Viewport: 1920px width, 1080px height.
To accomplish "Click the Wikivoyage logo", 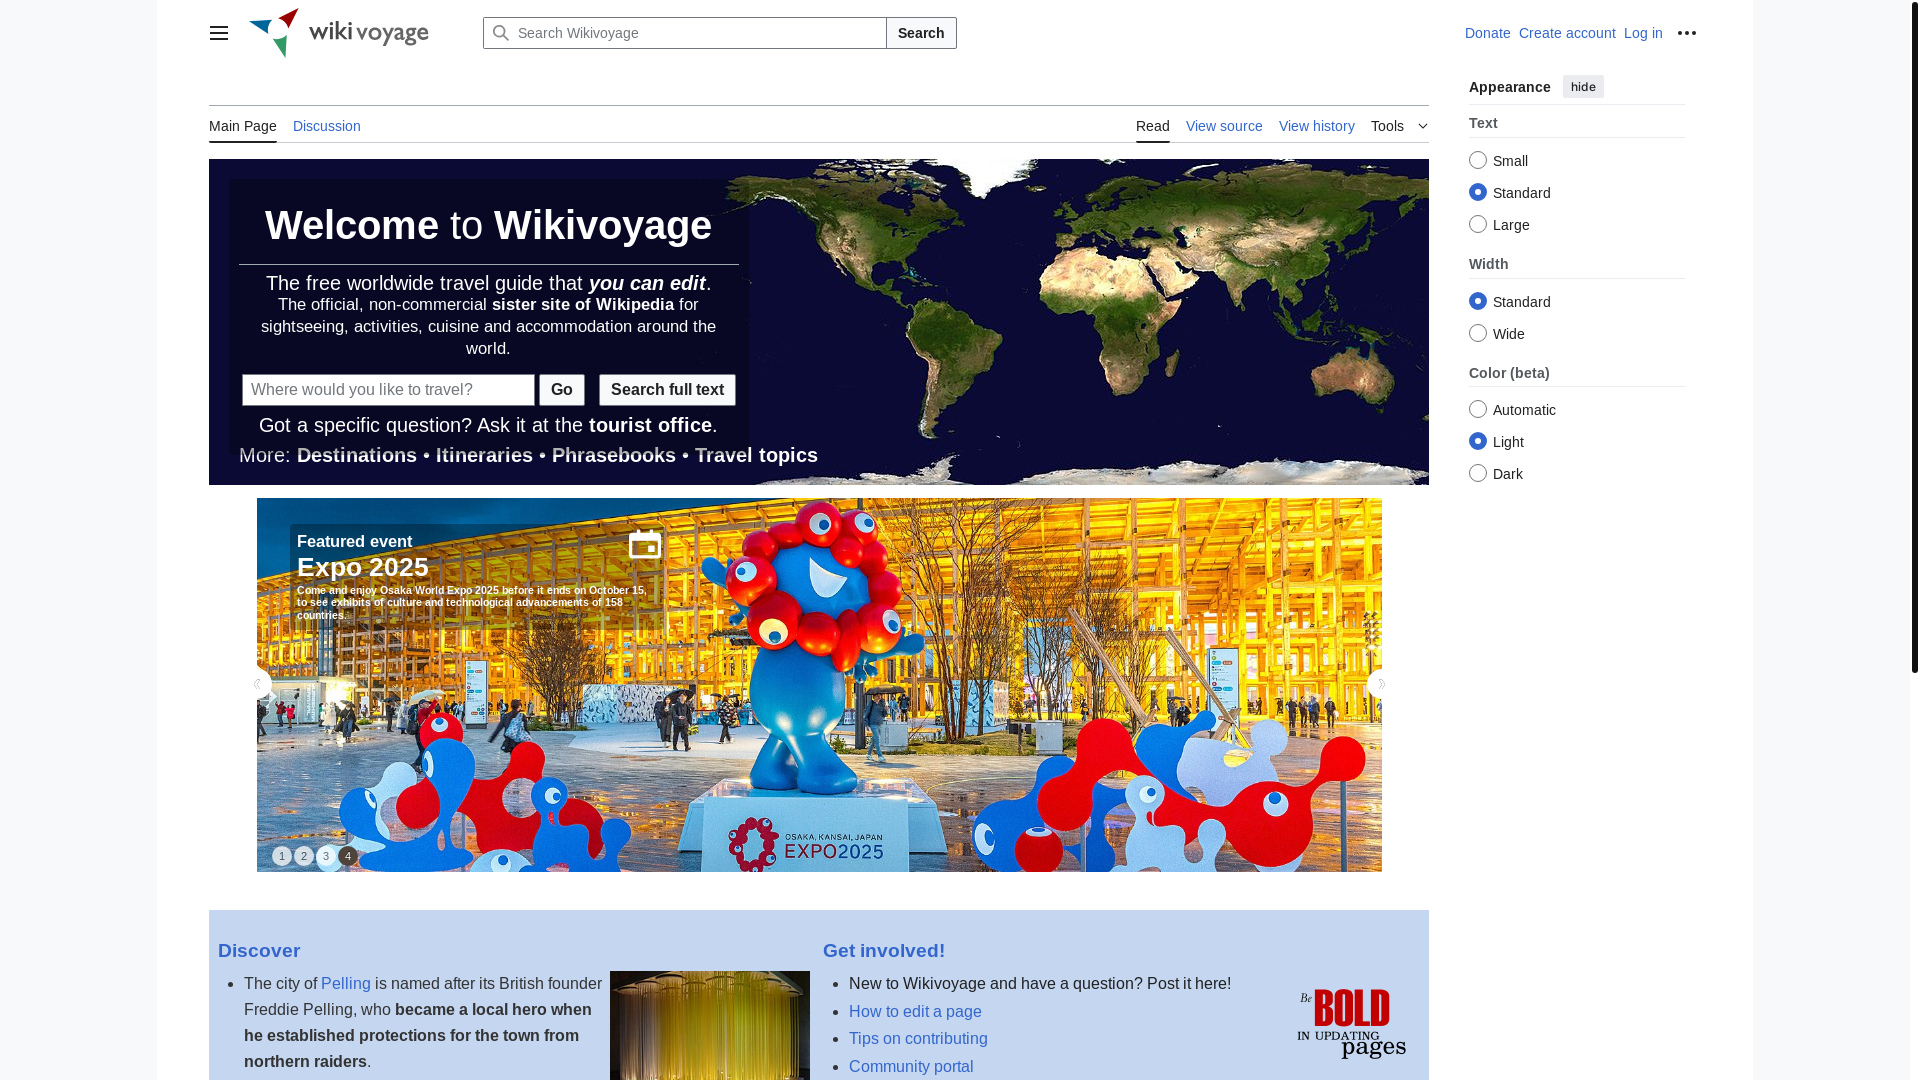I will (339, 33).
